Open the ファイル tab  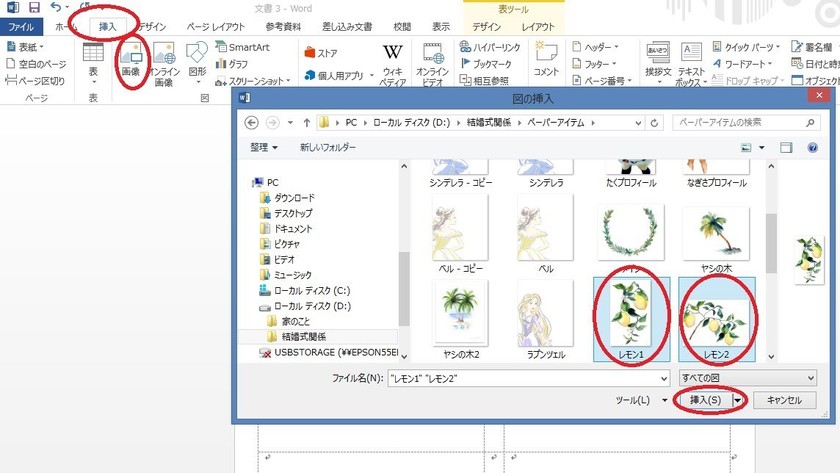tap(21, 27)
